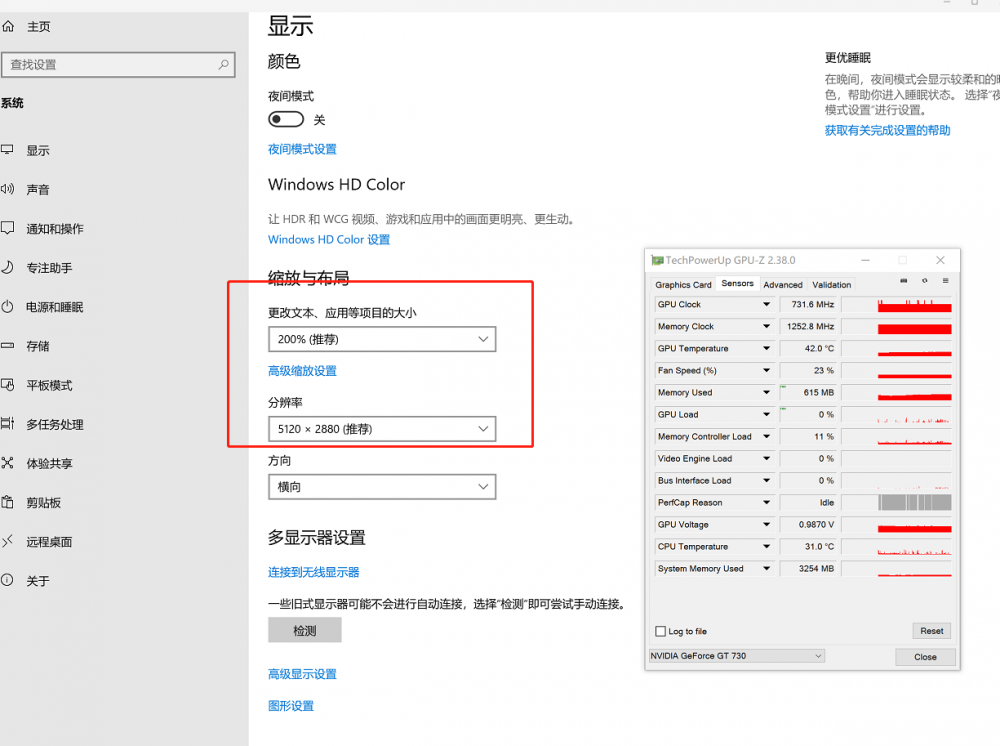Click the Home icon in Settings sidebar
Viewport: 1000px width, 746px height.
(8, 26)
